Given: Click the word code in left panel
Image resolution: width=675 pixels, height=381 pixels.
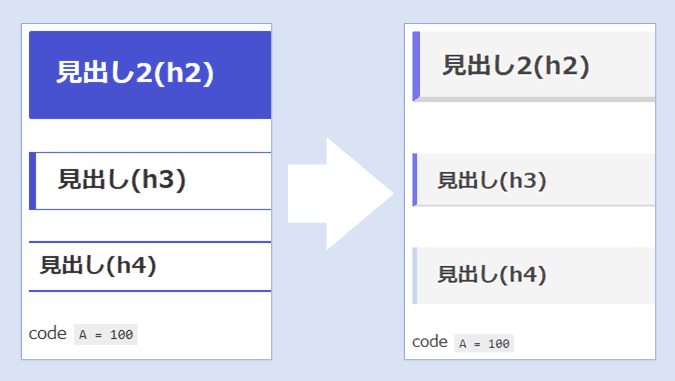Looking at the screenshot, I should pyautogui.click(x=48, y=334).
